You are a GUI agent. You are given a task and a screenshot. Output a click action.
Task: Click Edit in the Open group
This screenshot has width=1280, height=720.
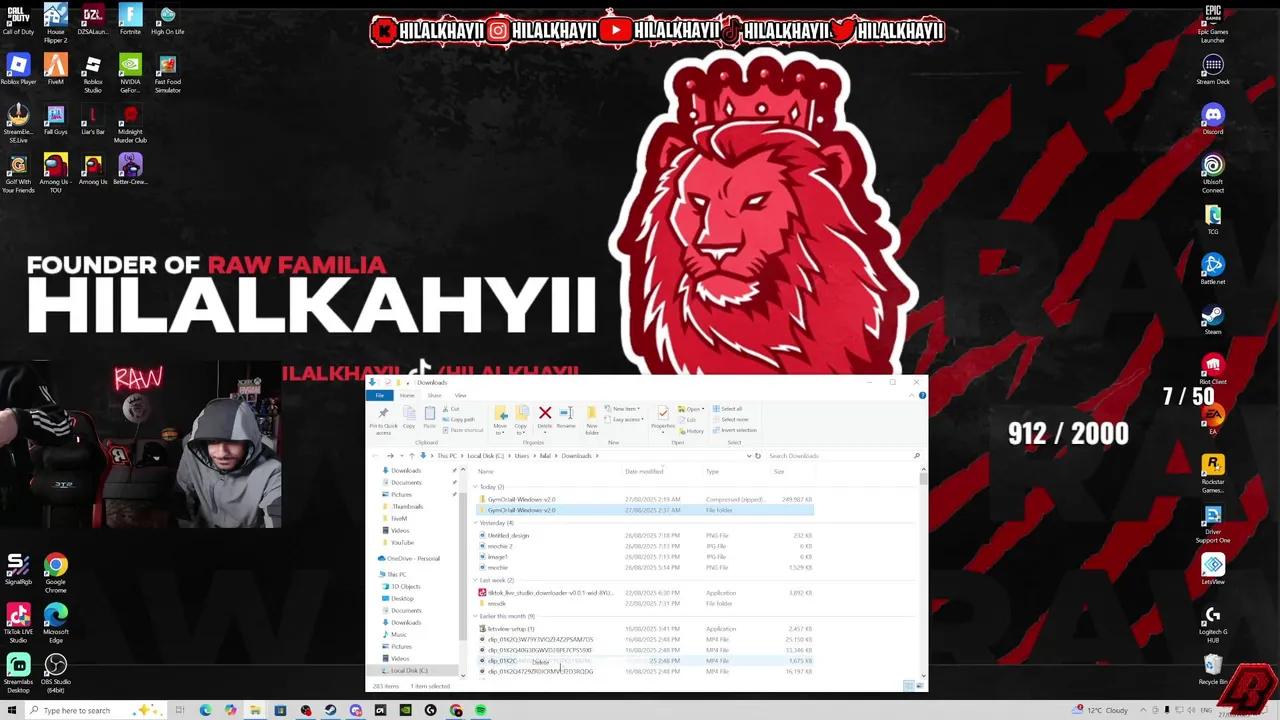(687, 420)
